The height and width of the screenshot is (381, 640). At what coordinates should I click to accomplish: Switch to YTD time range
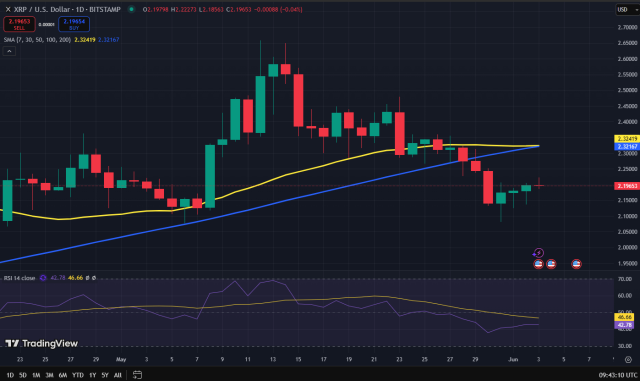click(x=78, y=375)
